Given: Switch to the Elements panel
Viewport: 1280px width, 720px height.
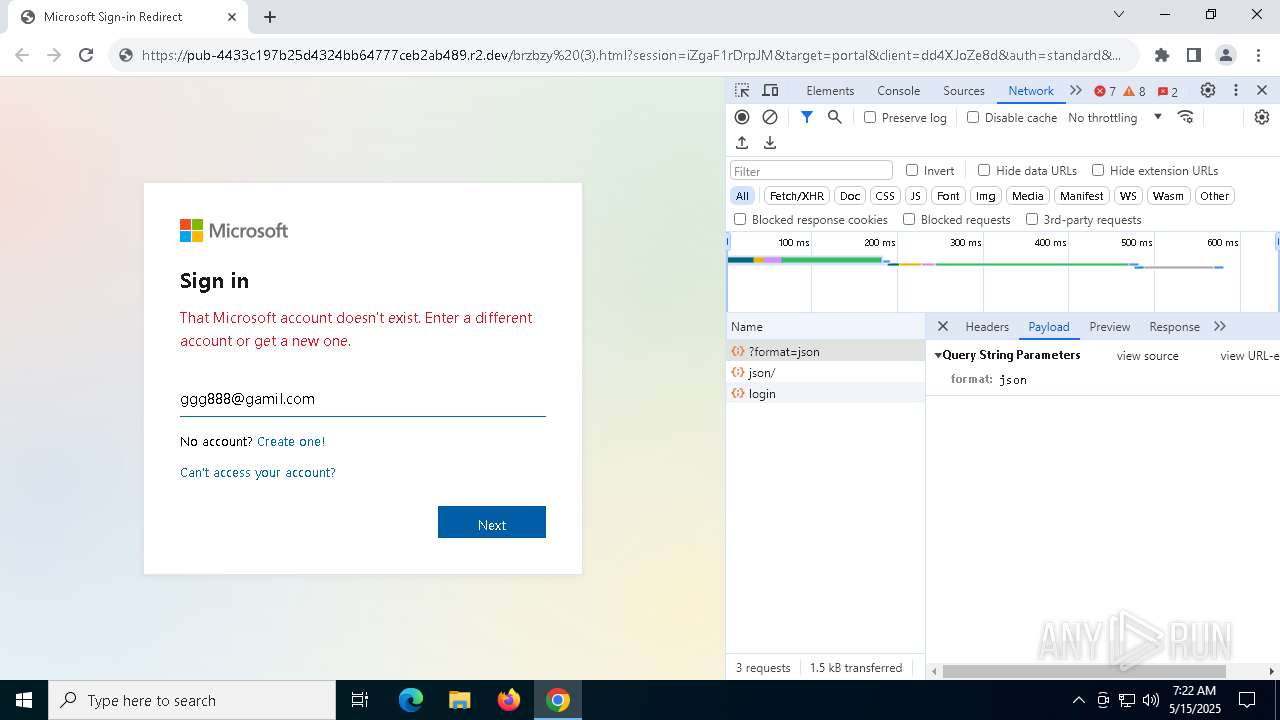Looking at the screenshot, I should pos(830,90).
